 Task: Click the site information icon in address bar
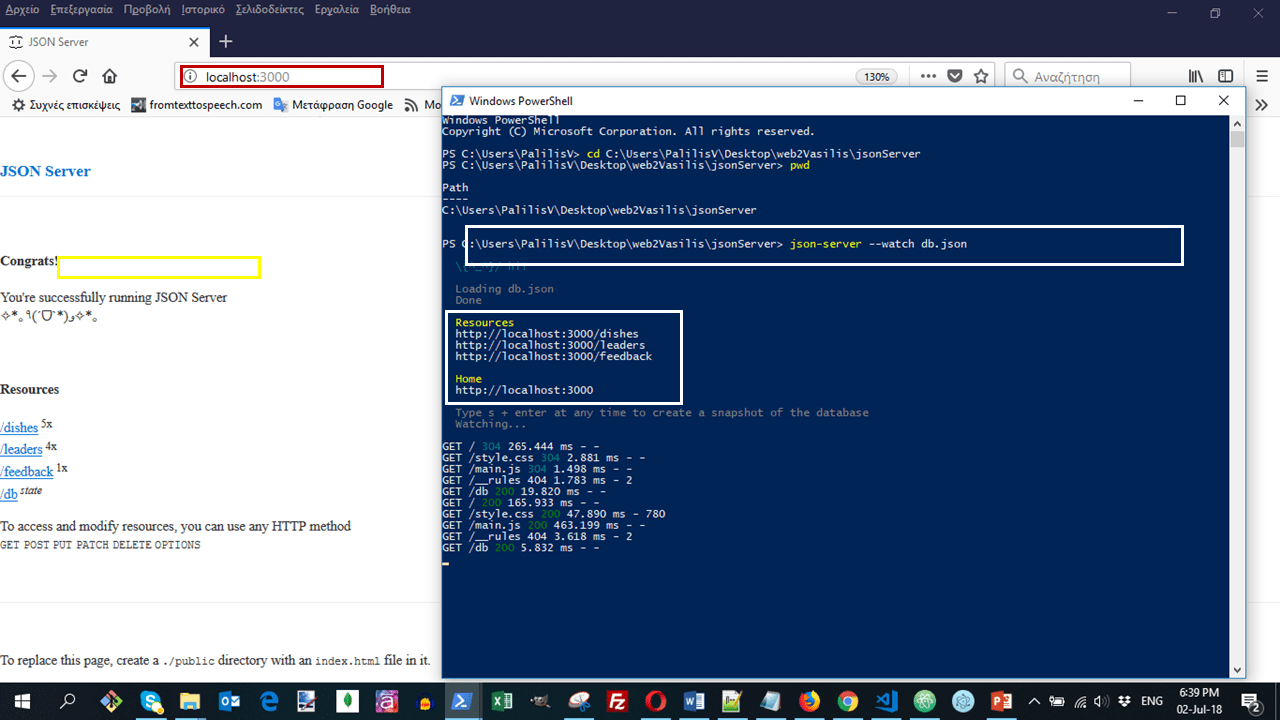(x=191, y=76)
